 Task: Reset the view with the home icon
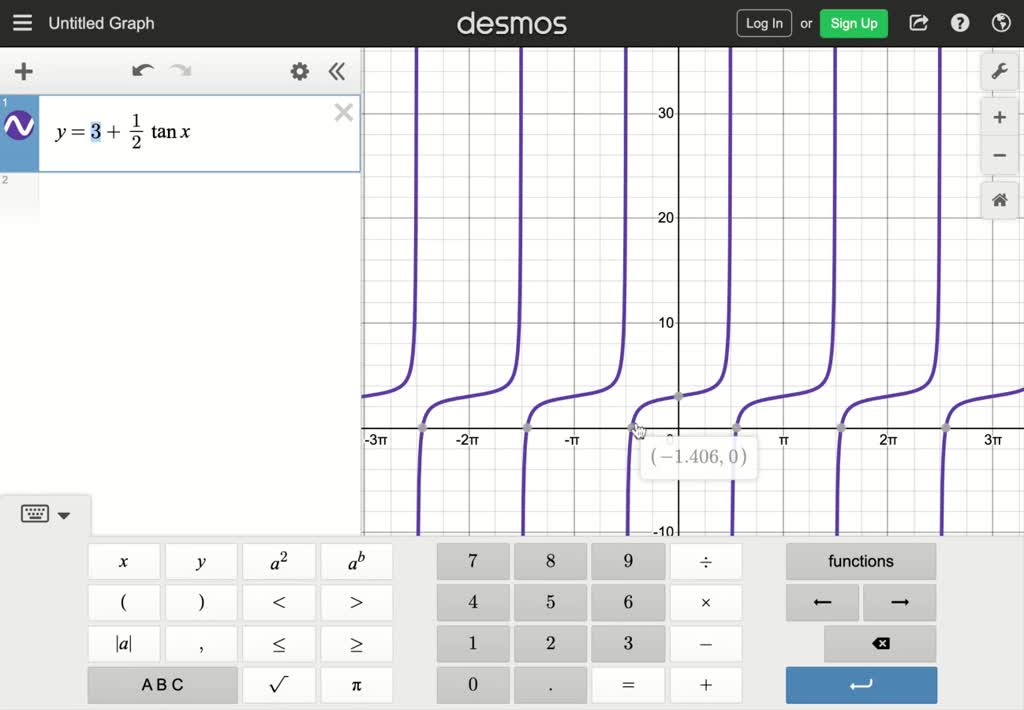click(999, 200)
